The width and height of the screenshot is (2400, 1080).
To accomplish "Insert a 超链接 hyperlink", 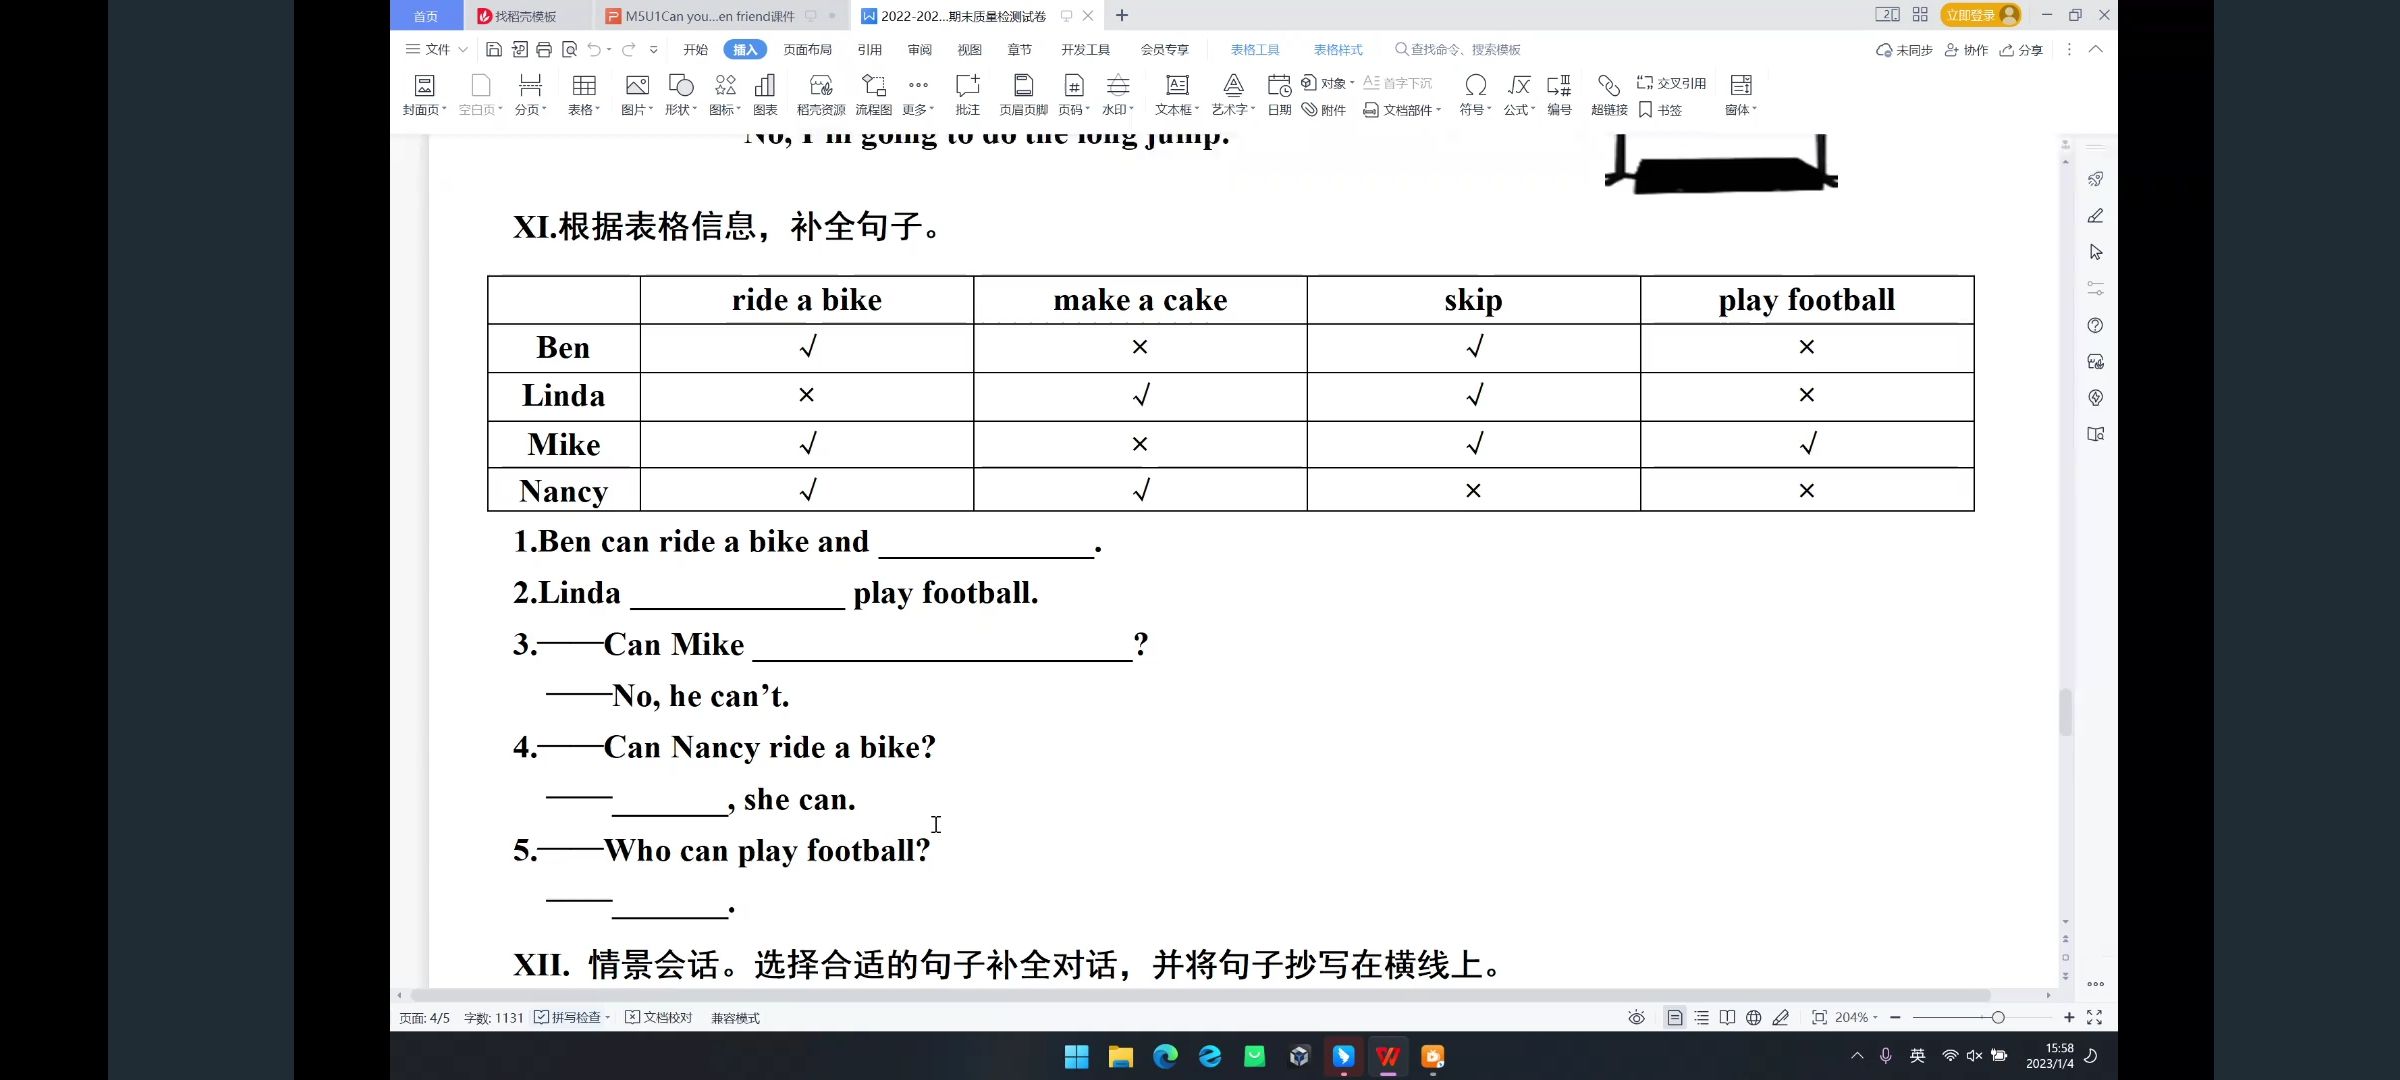I will pyautogui.click(x=1609, y=94).
